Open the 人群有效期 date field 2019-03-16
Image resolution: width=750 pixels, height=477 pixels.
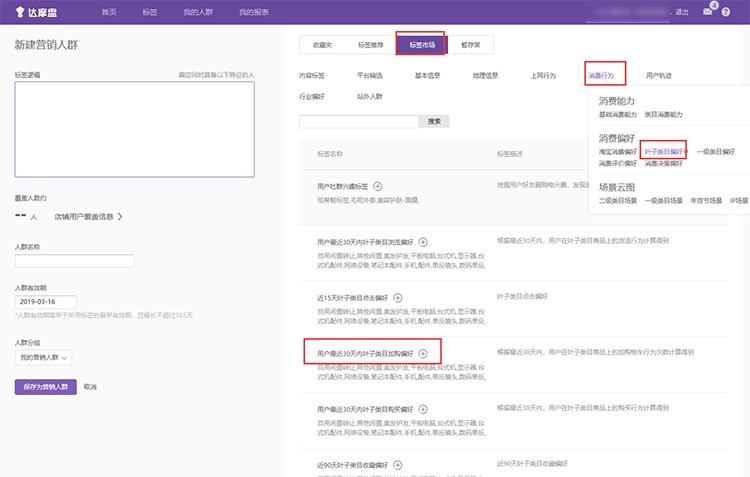coord(45,302)
